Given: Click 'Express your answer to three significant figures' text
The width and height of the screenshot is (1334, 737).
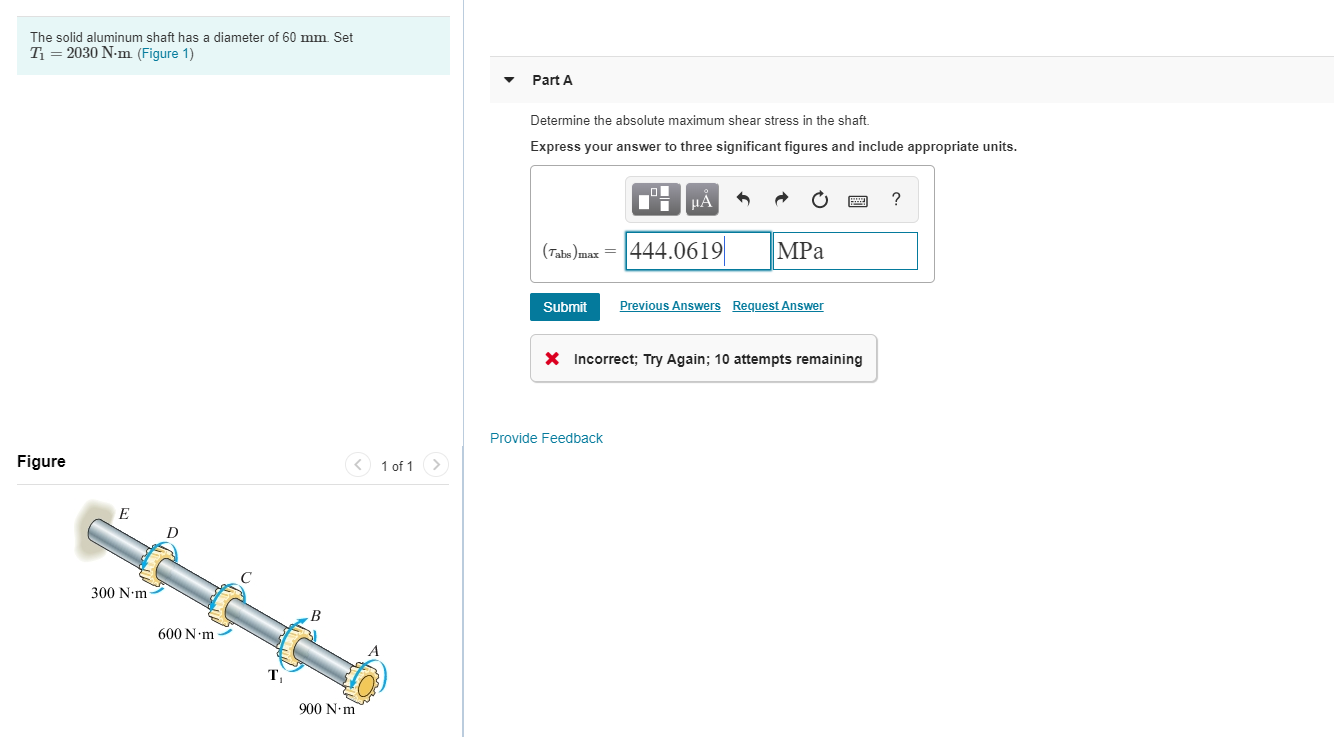Looking at the screenshot, I should point(773,147).
